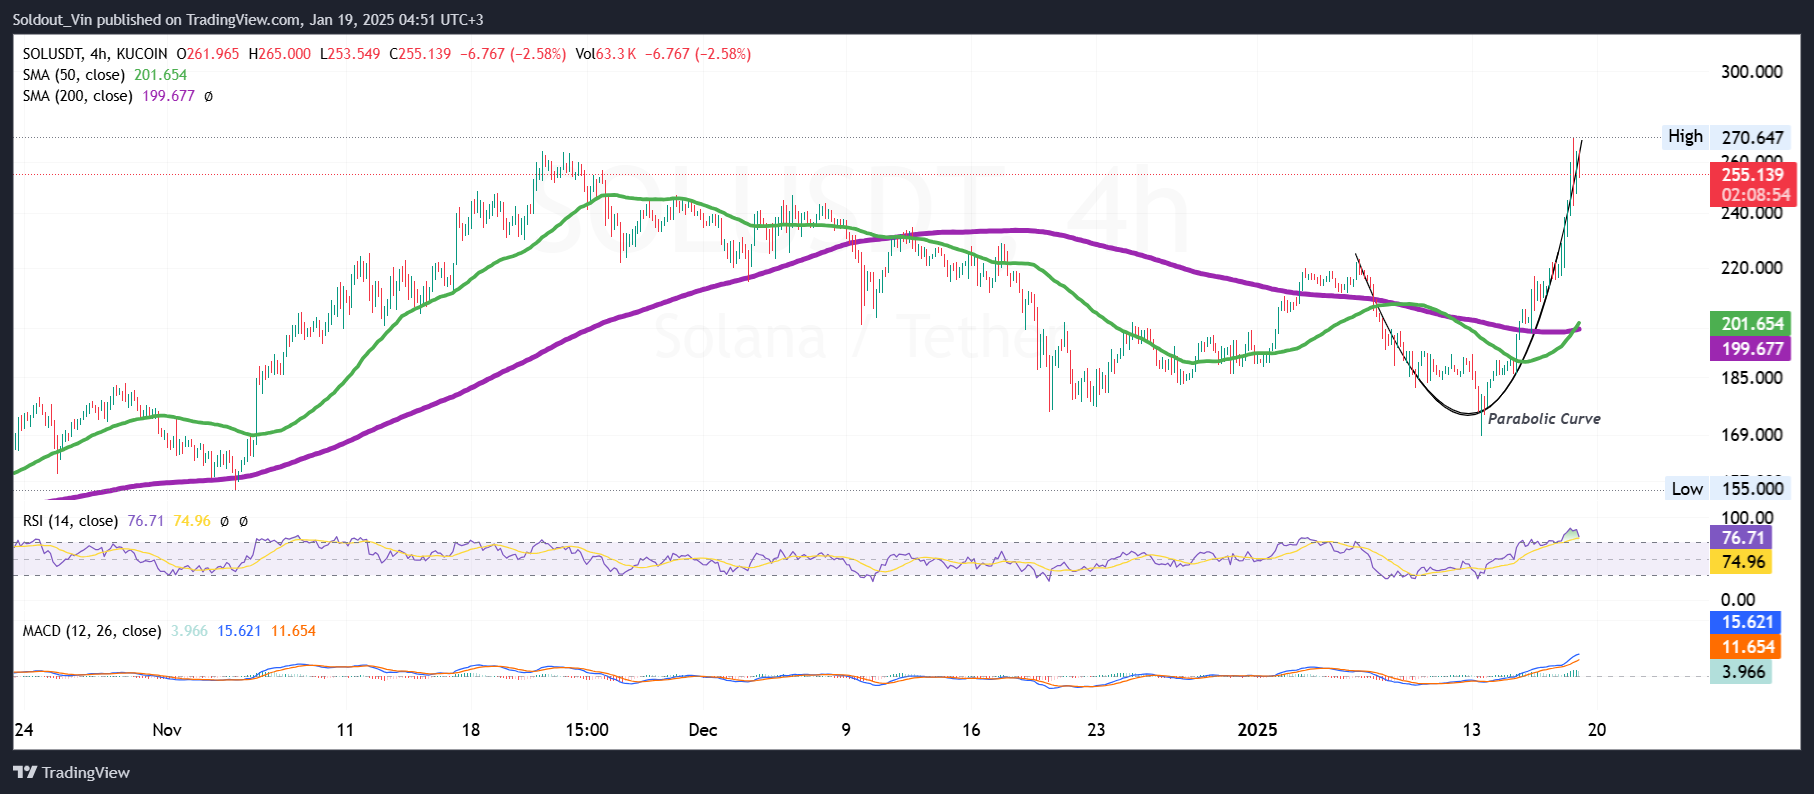Click the RSI value tag 76.71
Image resolution: width=1814 pixels, height=794 pixels.
pyautogui.click(x=1741, y=538)
